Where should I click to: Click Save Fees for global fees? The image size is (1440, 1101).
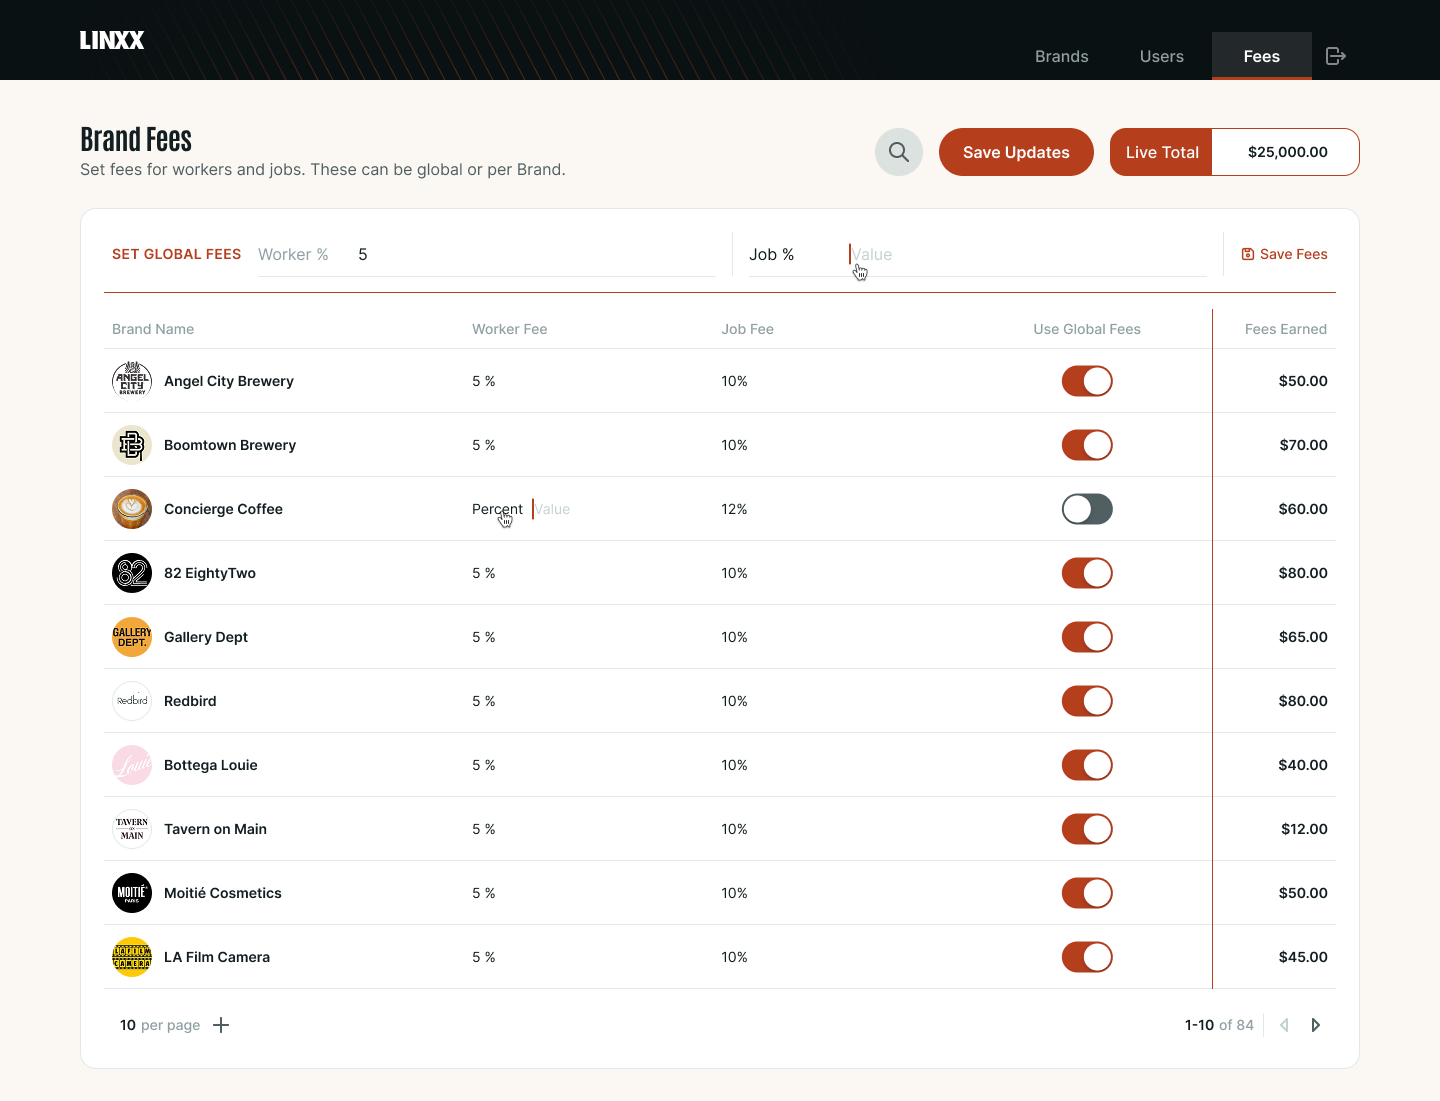click(1284, 254)
